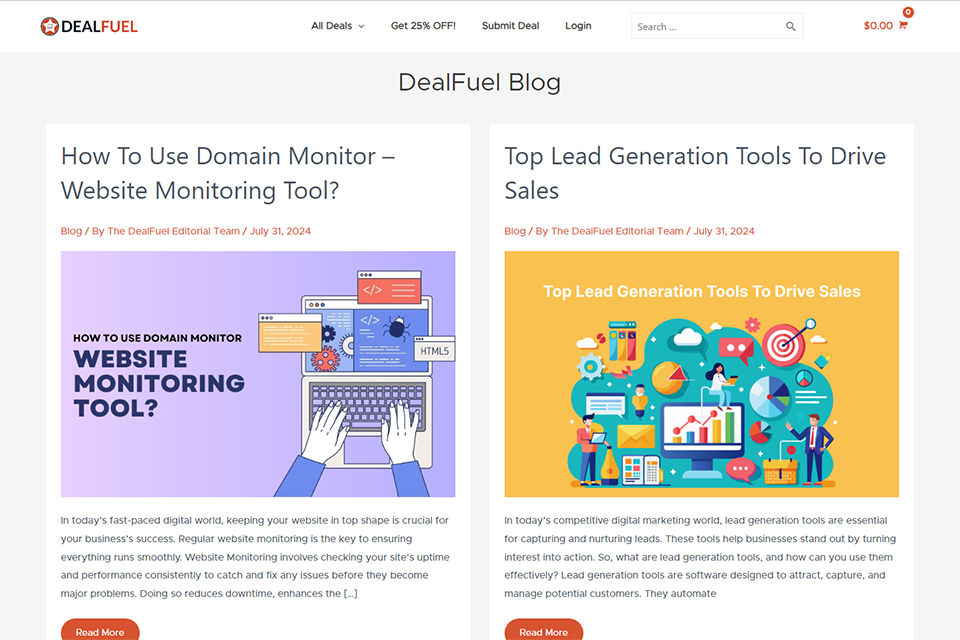
Task: Open the Submit Deal menu item
Action: pos(510,26)
